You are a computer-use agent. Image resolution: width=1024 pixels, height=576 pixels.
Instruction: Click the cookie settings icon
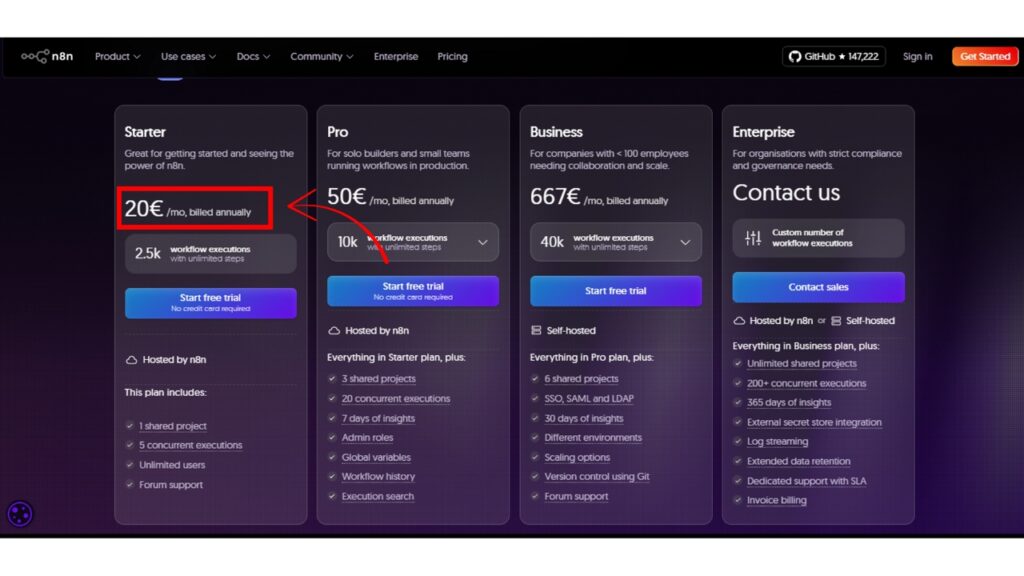[20, 514]
